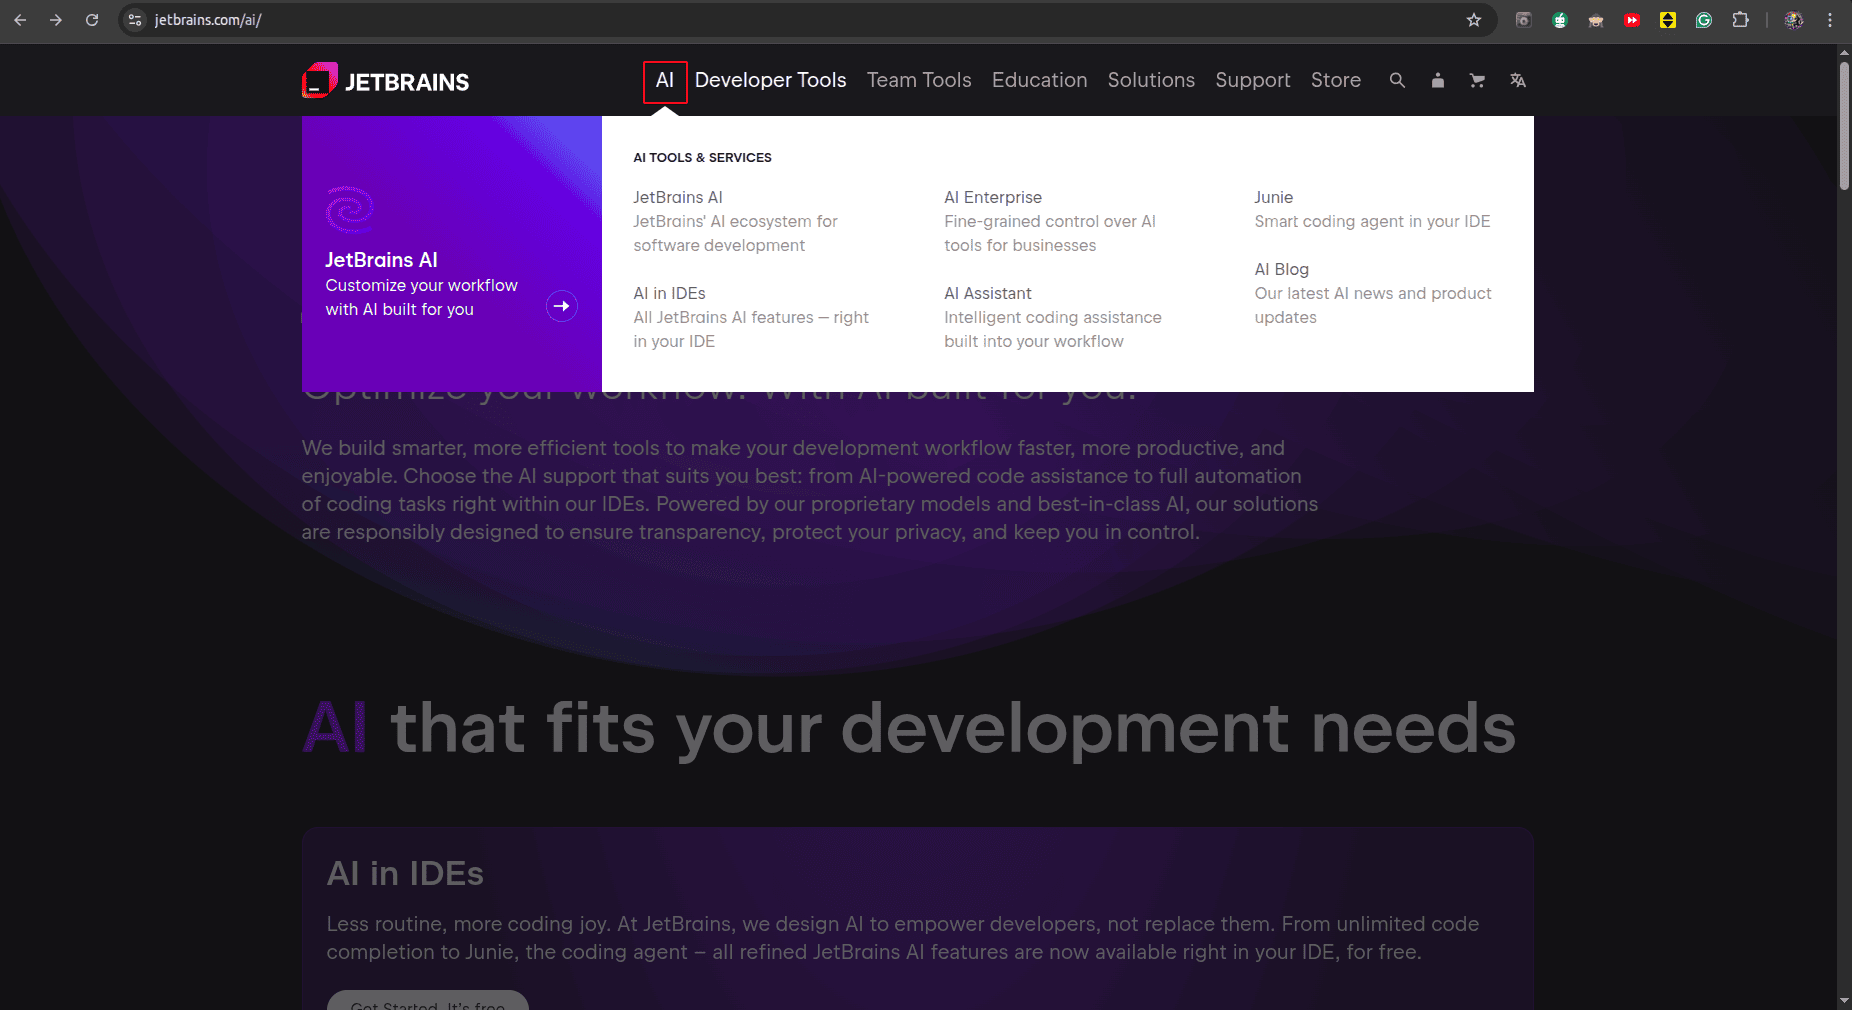This screenshot has width=1852, height=1010.
Task: Click the language translation icon
Action: point(1518,80)
